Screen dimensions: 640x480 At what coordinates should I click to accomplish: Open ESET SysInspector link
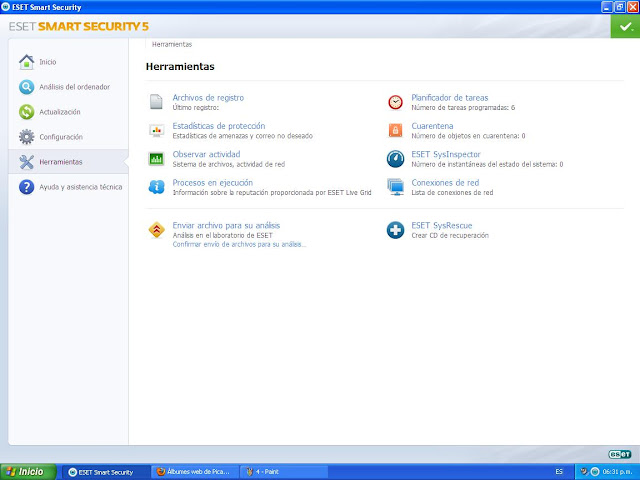pyautogui.click(x=446, y=154)
